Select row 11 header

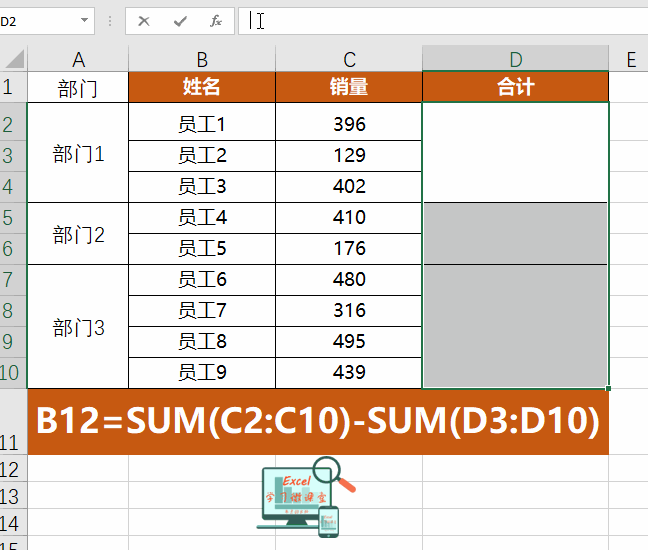12,421
